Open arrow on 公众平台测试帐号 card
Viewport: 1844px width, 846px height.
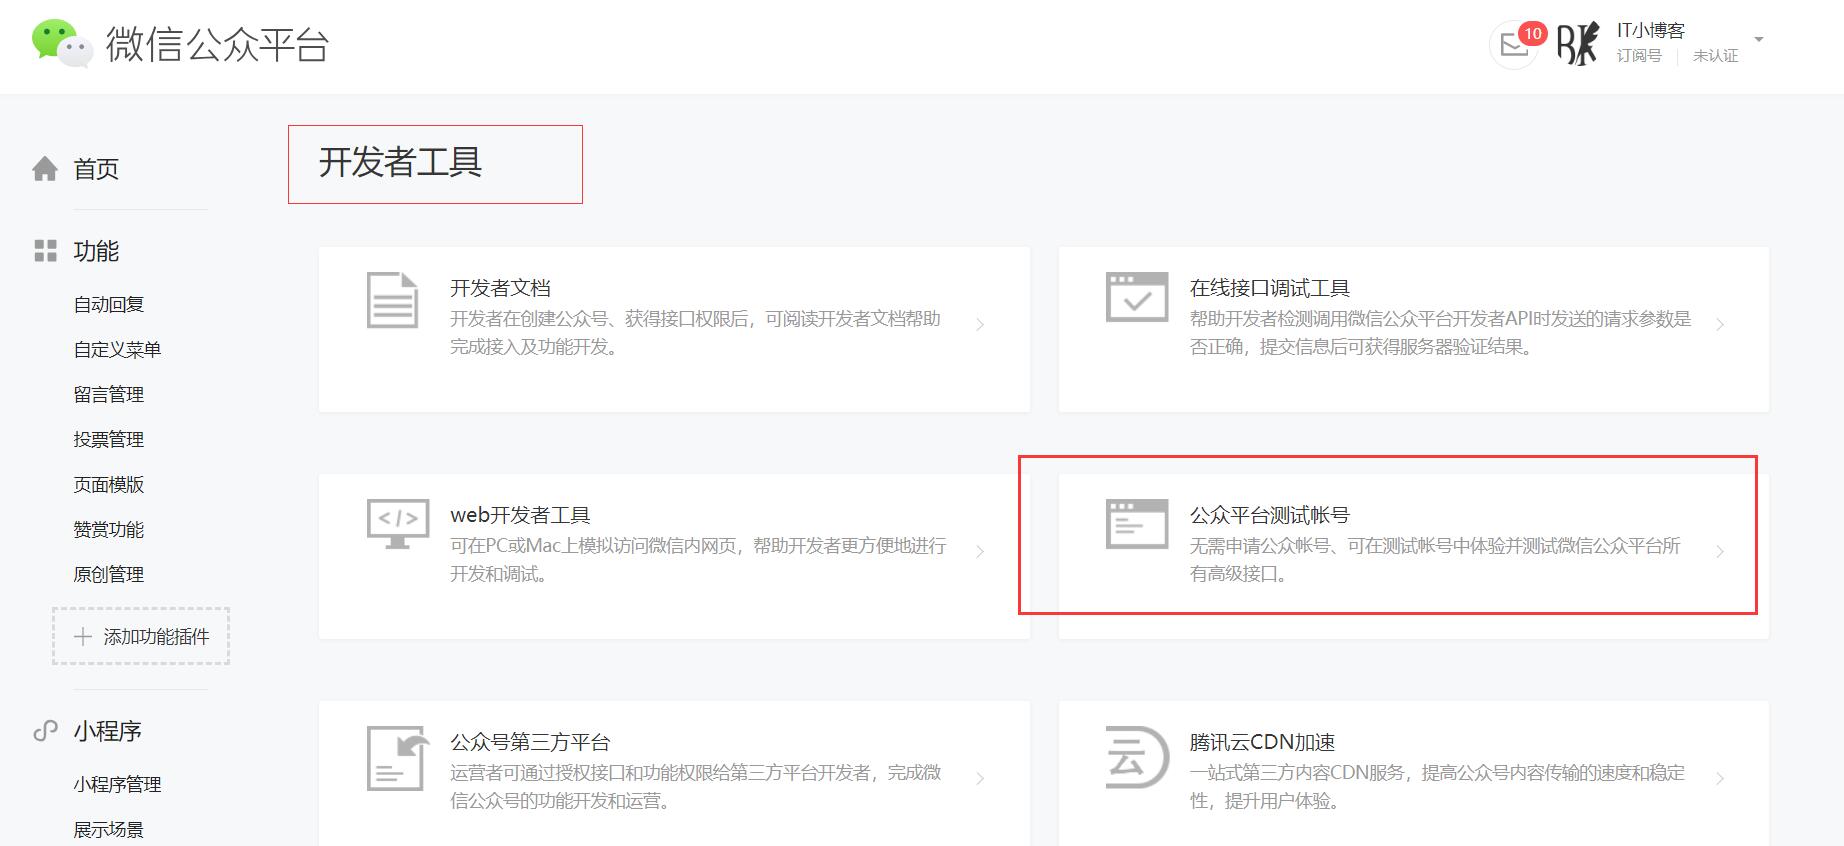coord(1720,551)
